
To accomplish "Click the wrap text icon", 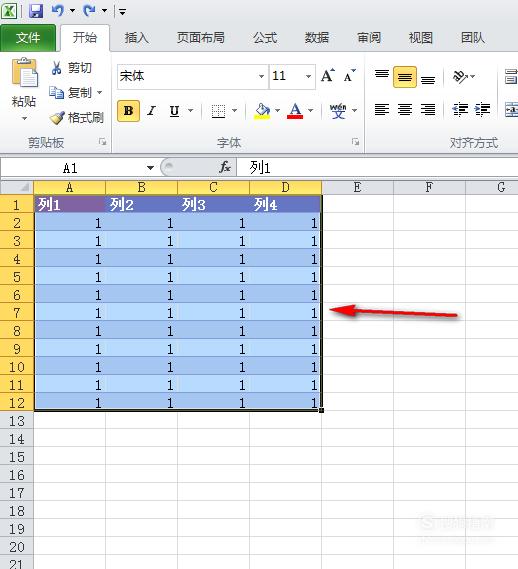I will pos(511,77).
